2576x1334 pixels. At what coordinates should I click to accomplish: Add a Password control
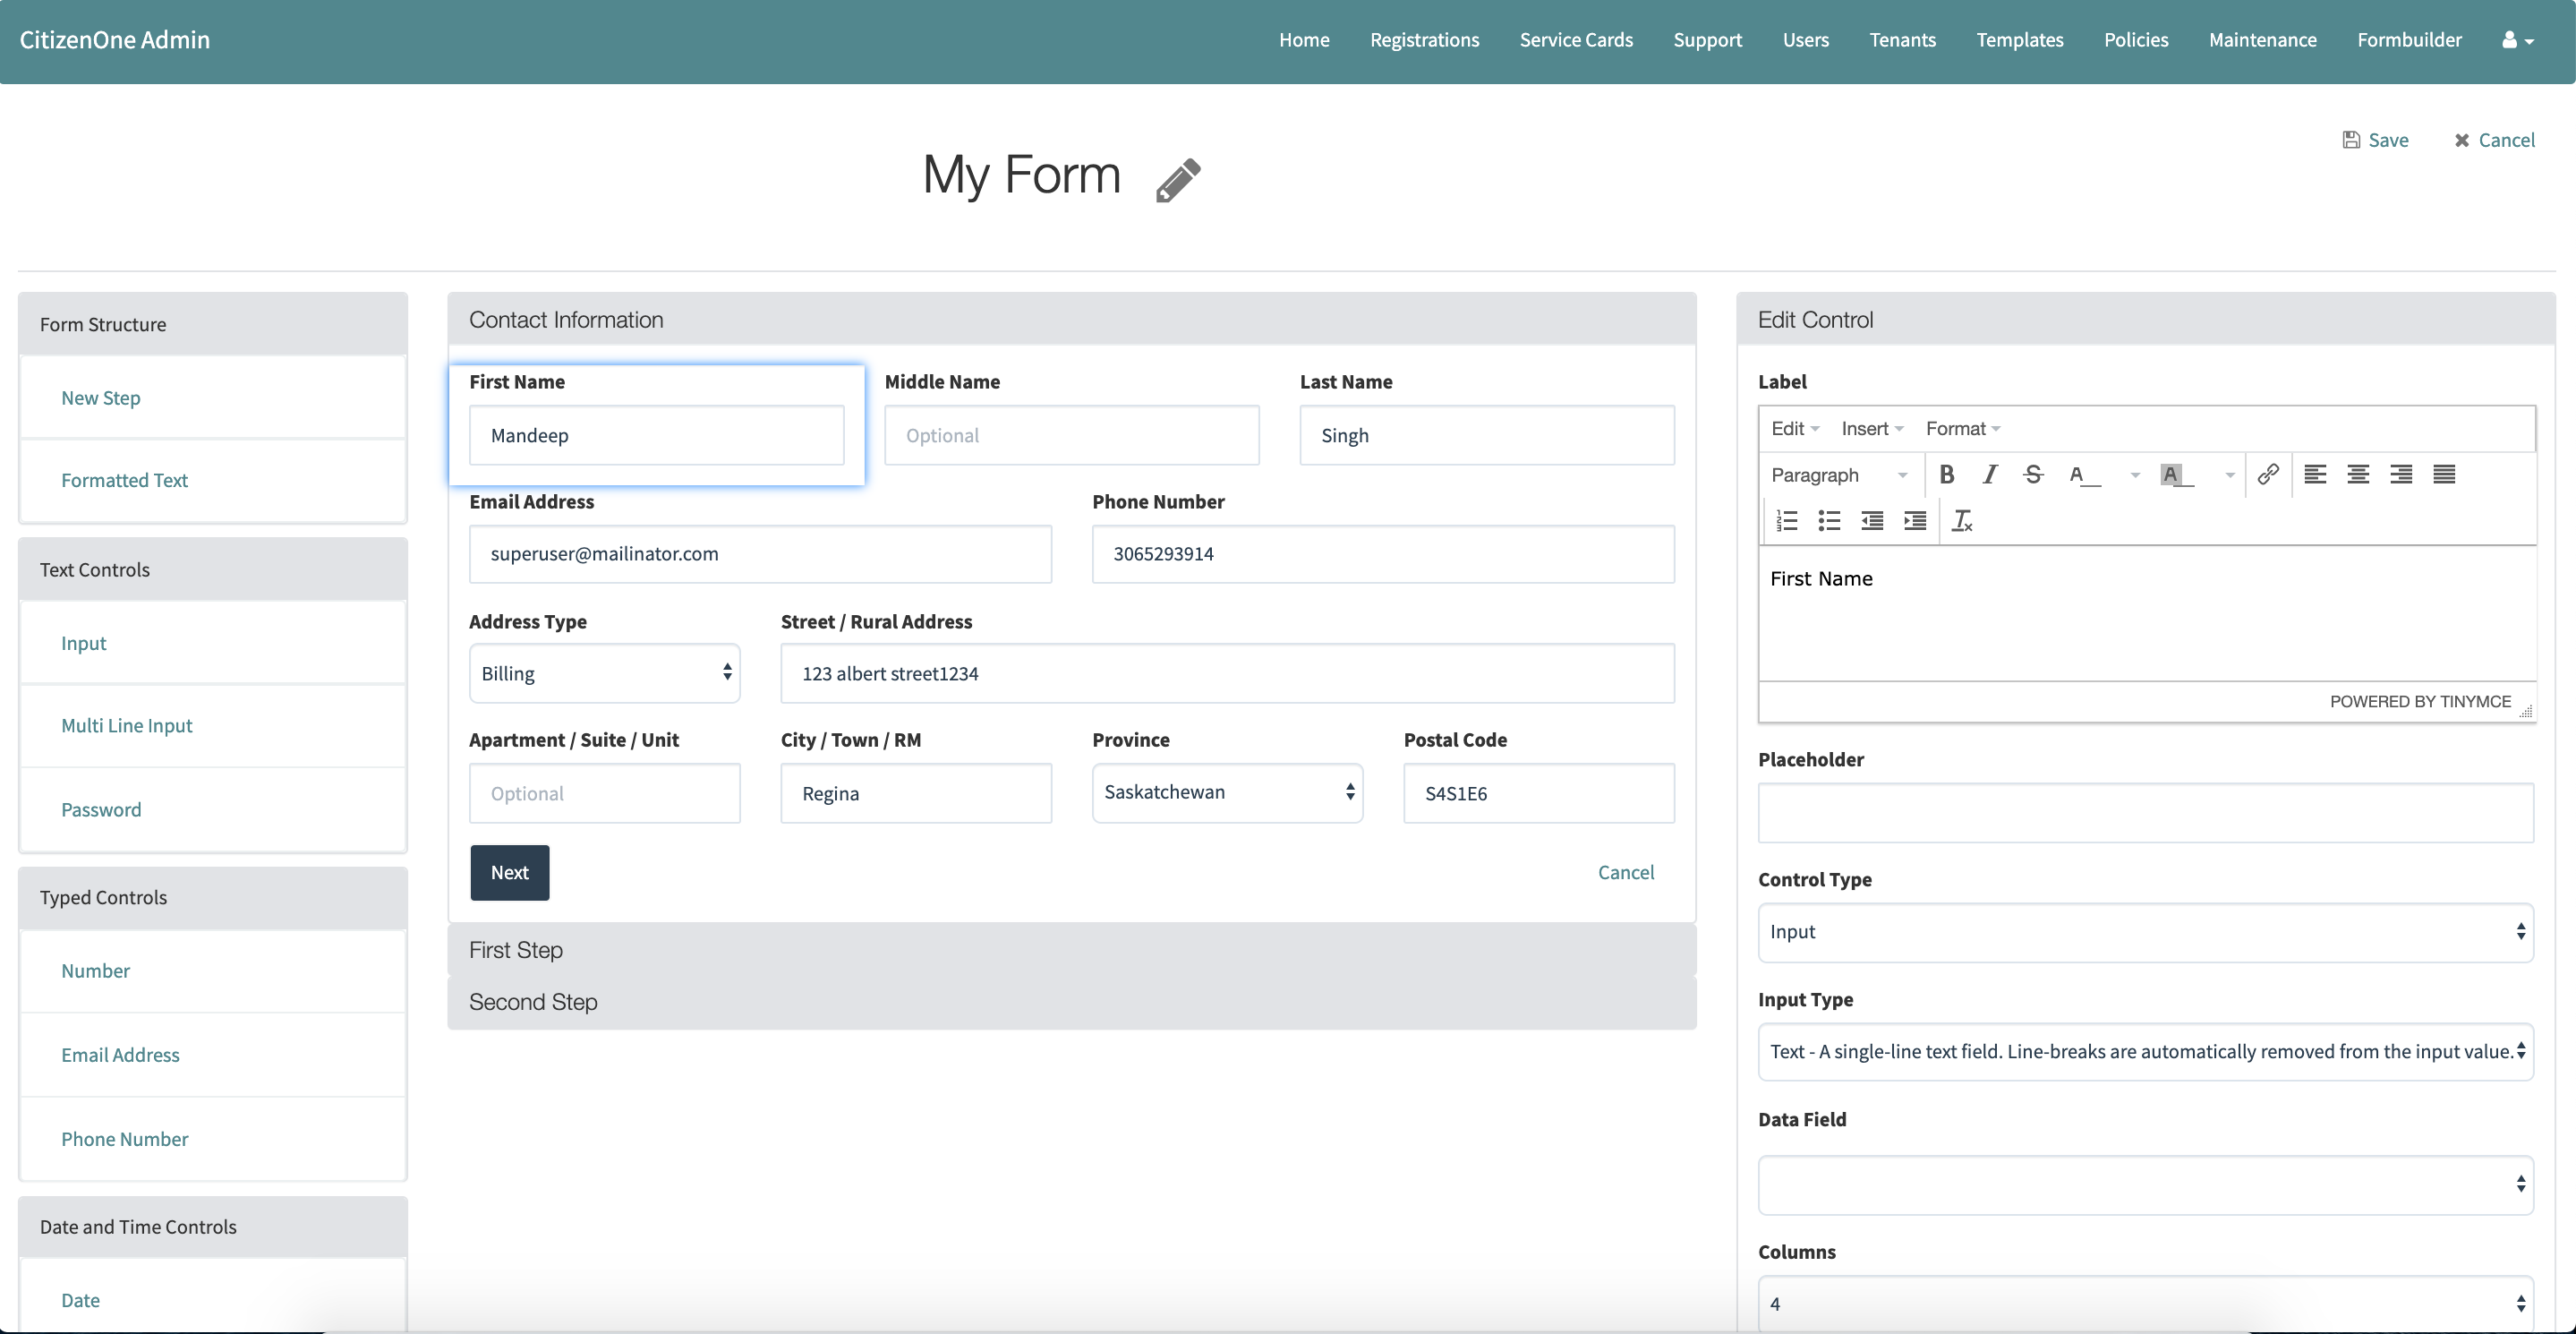[x=213, y=810]
